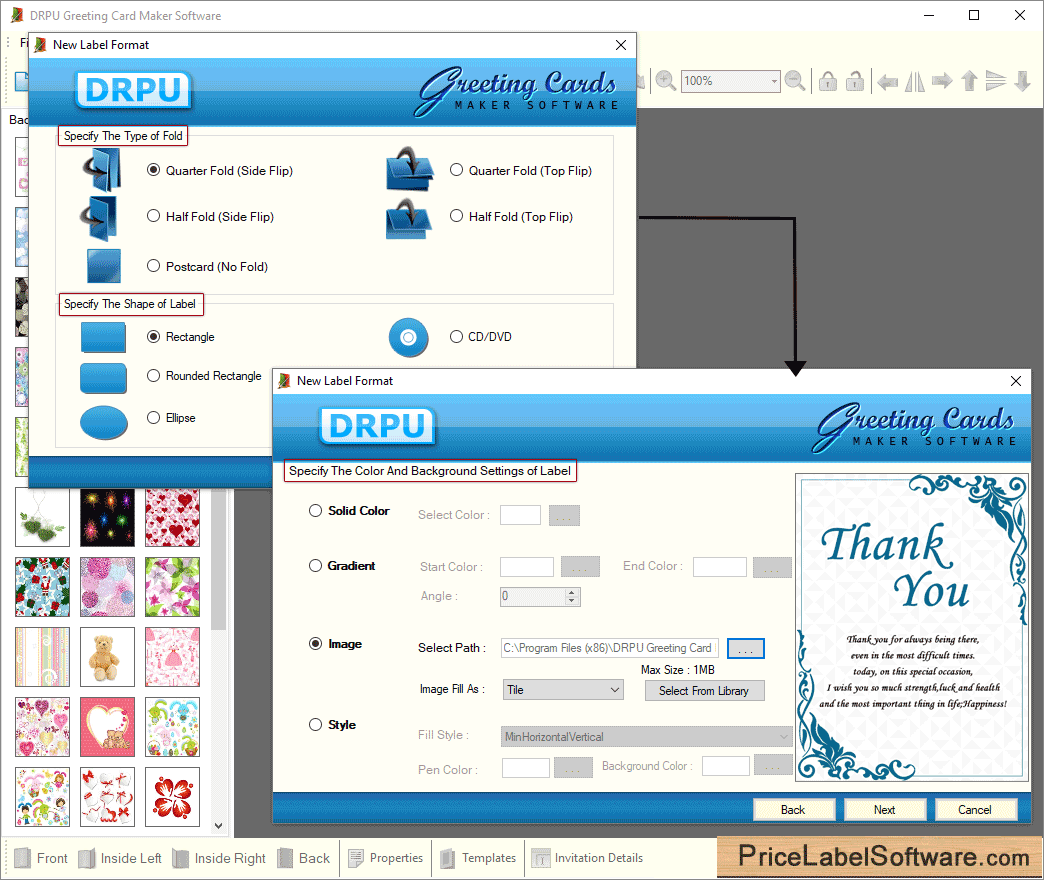
Task: Switch to the Front card tab
Action: [x=41, y=858]
